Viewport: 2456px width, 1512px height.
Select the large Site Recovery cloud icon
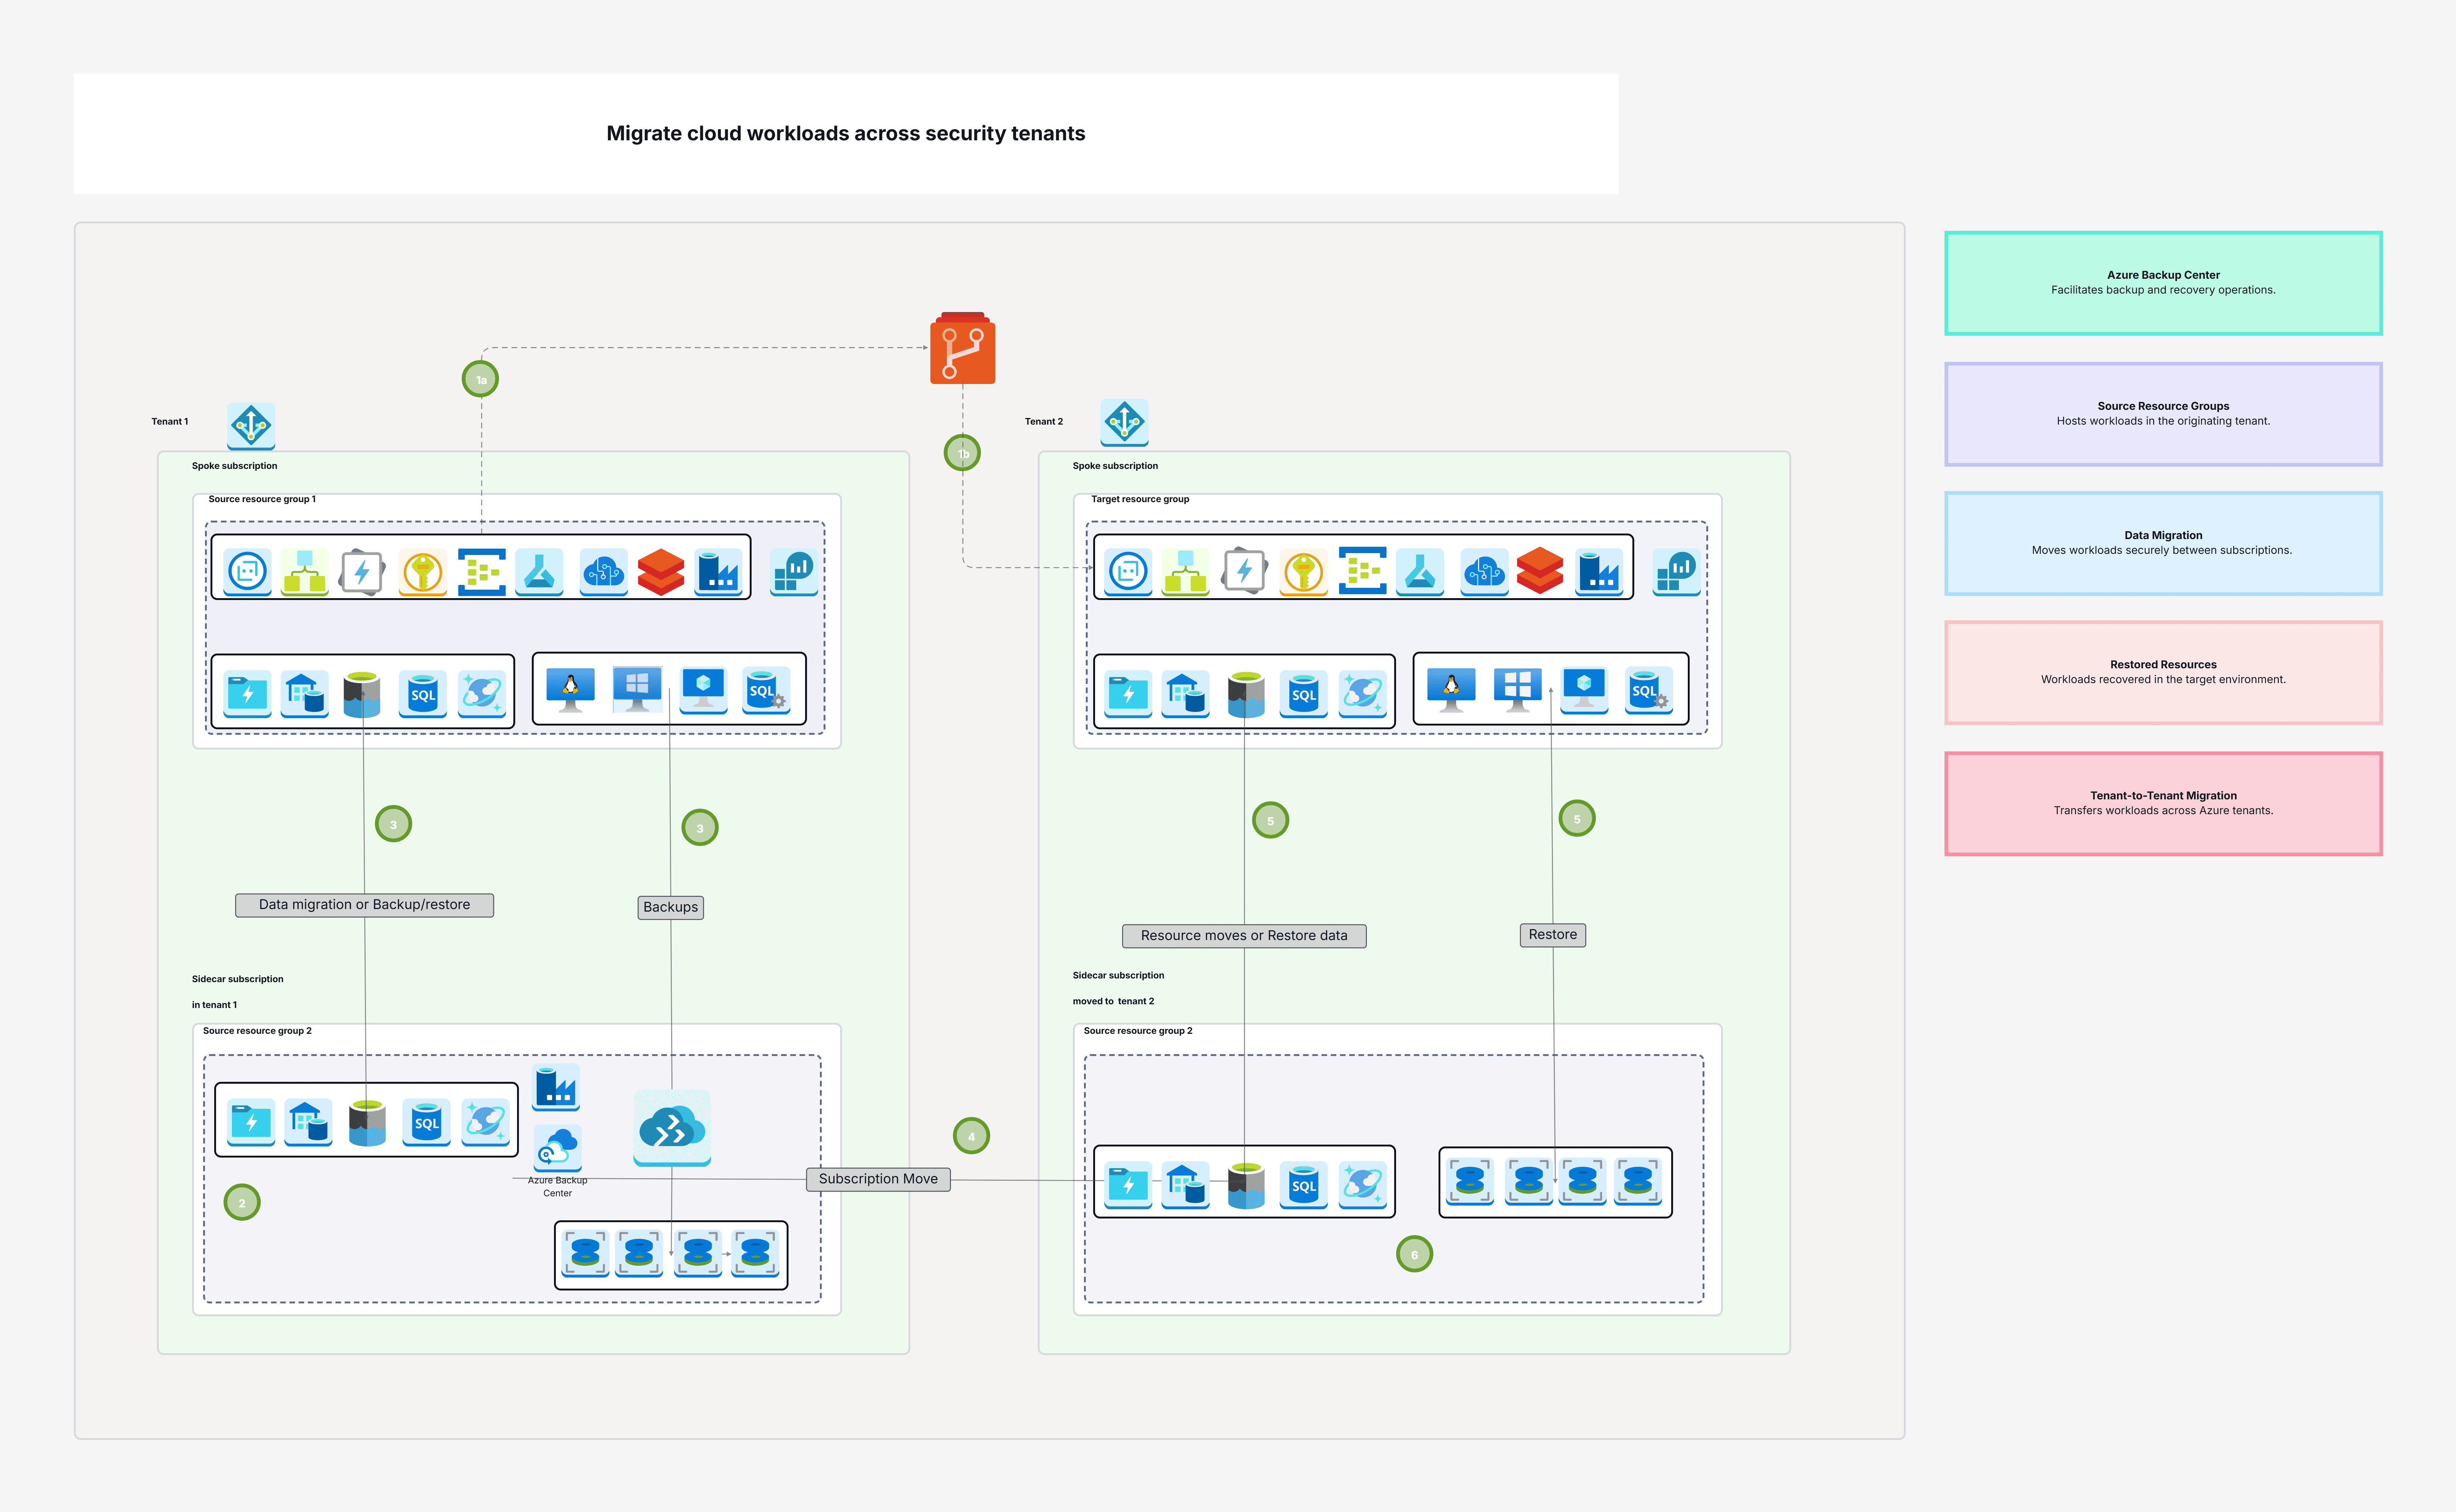672,1128
